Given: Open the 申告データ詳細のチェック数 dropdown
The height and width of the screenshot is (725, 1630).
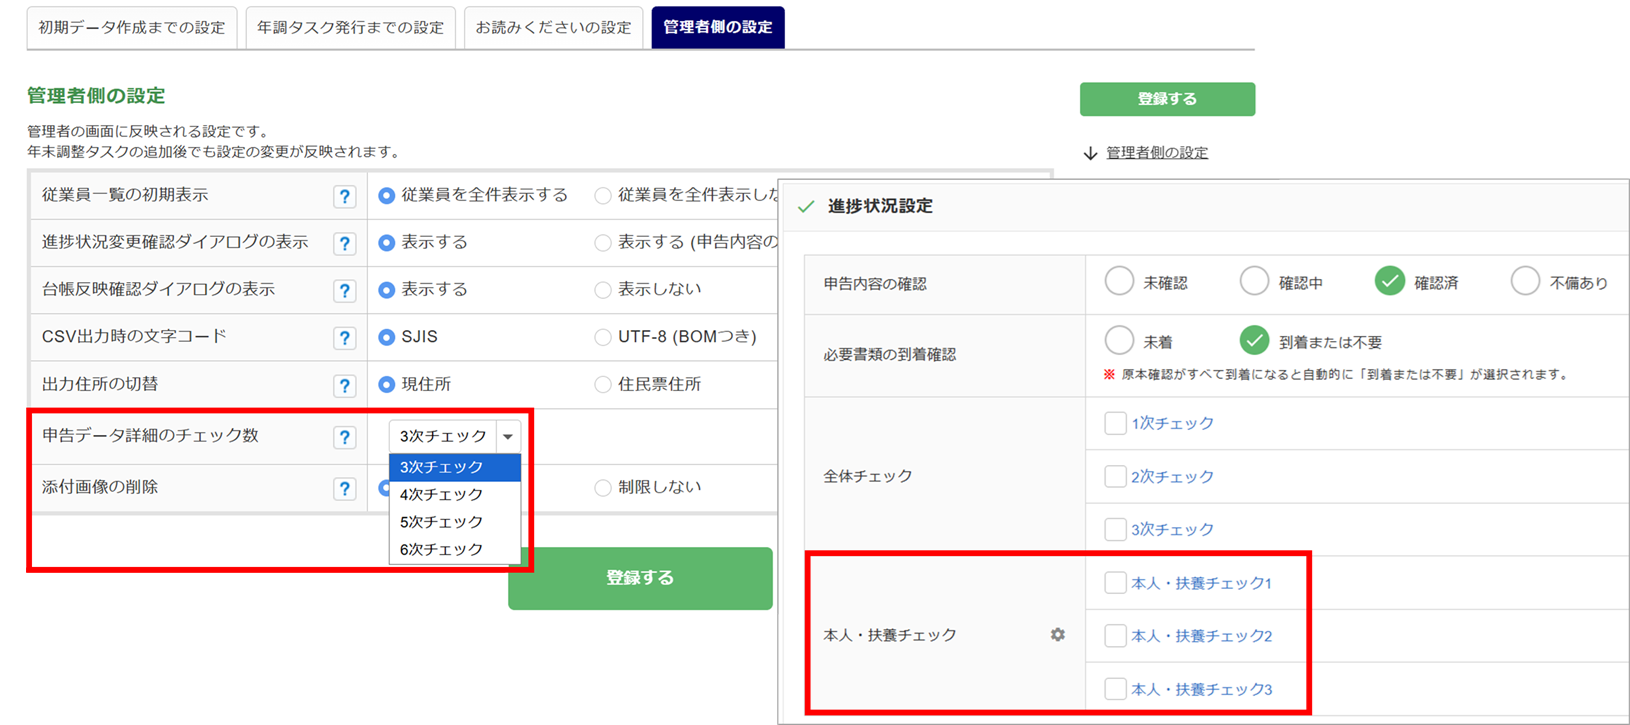Looking at the screenshot, I should click(454, 436).
